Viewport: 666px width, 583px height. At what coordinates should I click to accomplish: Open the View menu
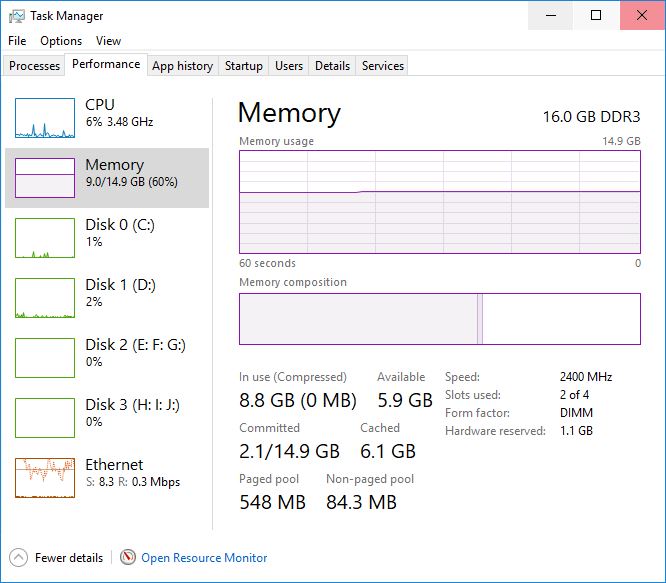pos(108,41)
